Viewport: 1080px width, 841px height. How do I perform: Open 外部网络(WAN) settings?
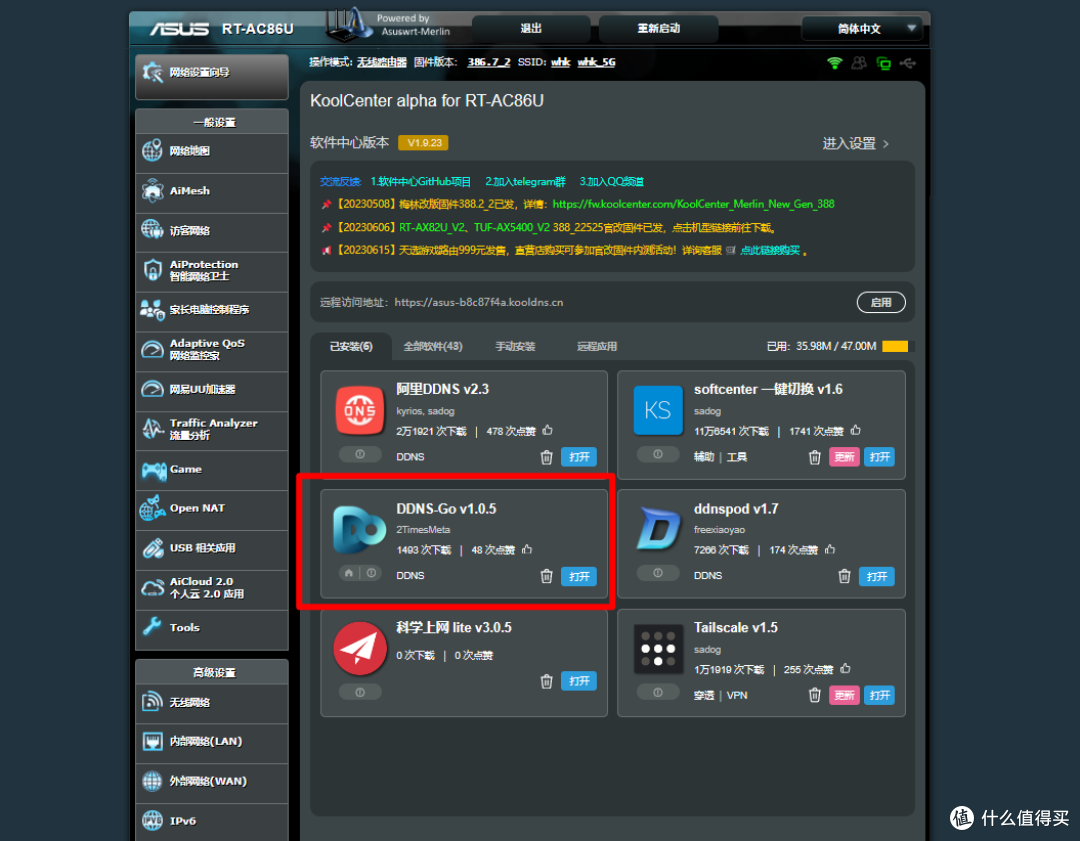(x=211, y=782)
